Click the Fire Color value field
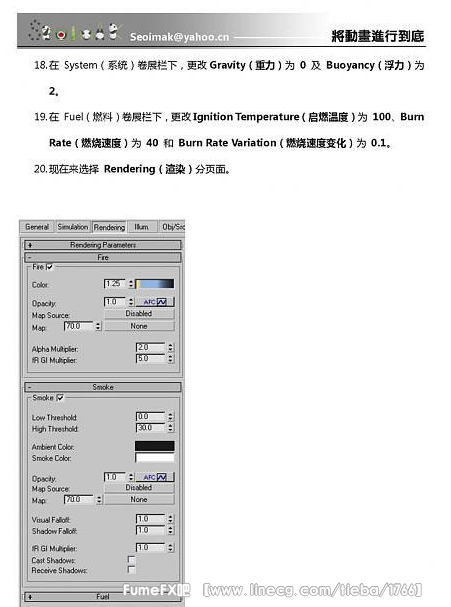The height and width of the screenshot is (607, 451). pyautogui.click(x=115, y=284)
